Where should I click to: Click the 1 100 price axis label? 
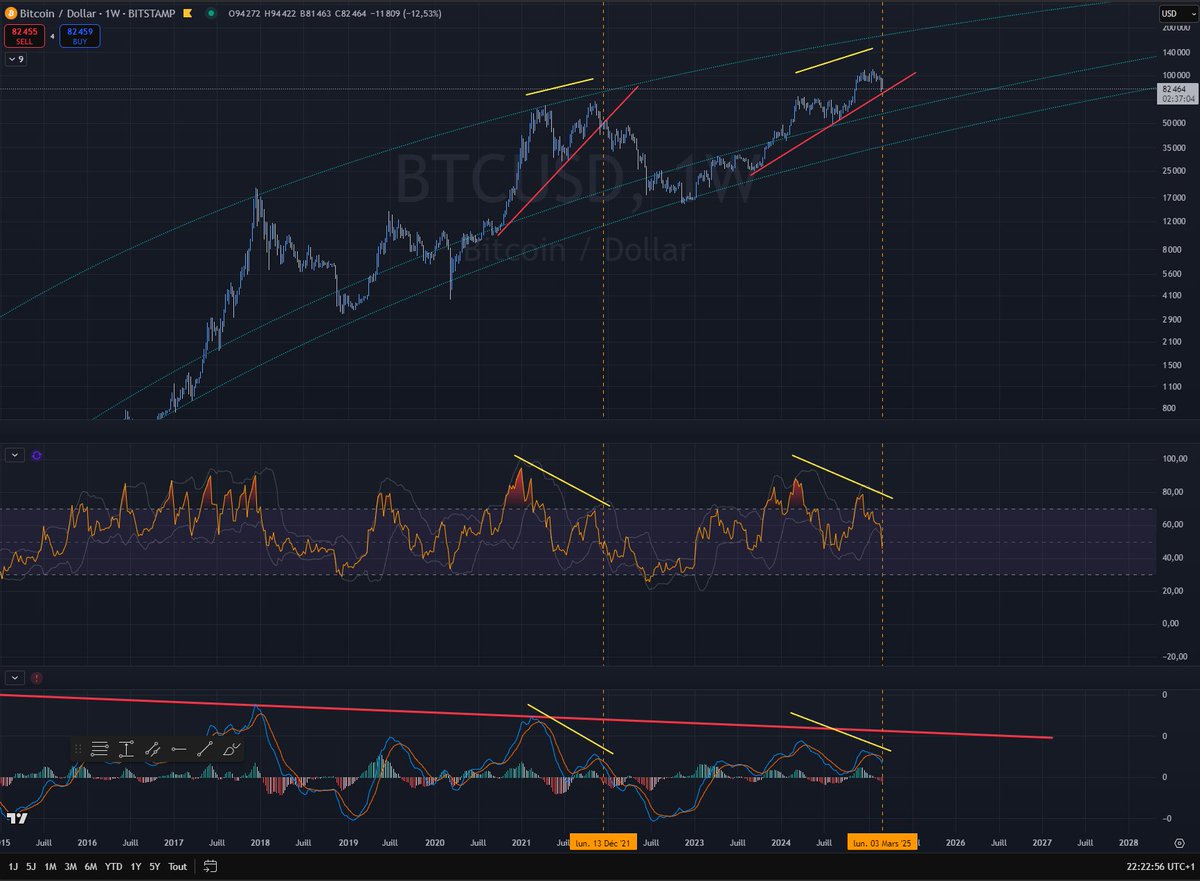click(1172, 387)
